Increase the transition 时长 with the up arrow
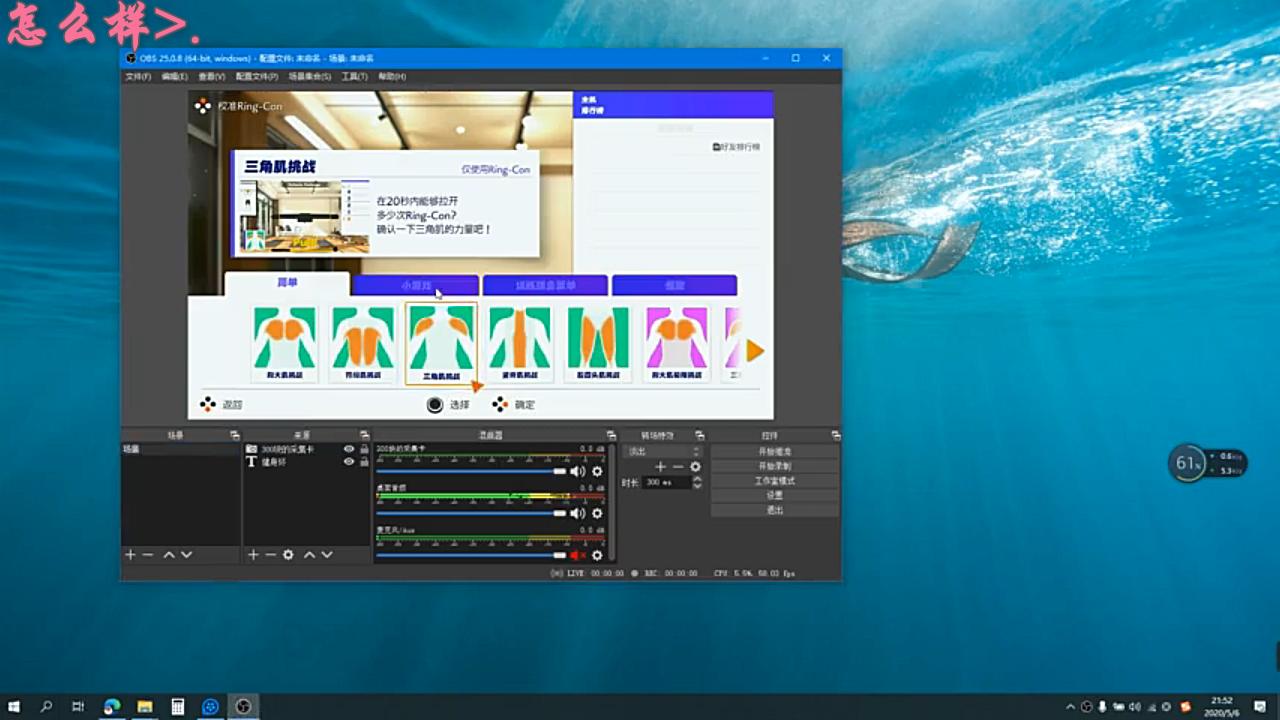Image resolution: width=1280 pixels, height=720 pixels. point(697,479)
